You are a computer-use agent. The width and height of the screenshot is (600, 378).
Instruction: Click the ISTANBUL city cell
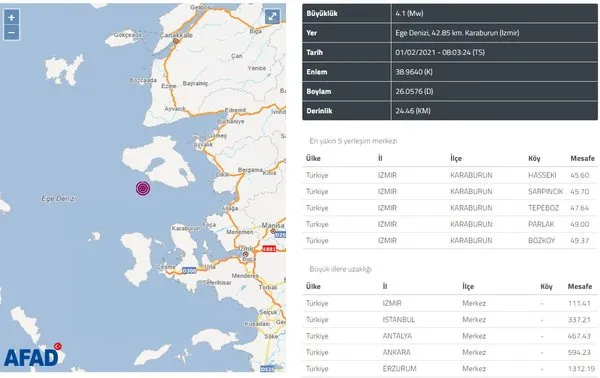point(399,319)
